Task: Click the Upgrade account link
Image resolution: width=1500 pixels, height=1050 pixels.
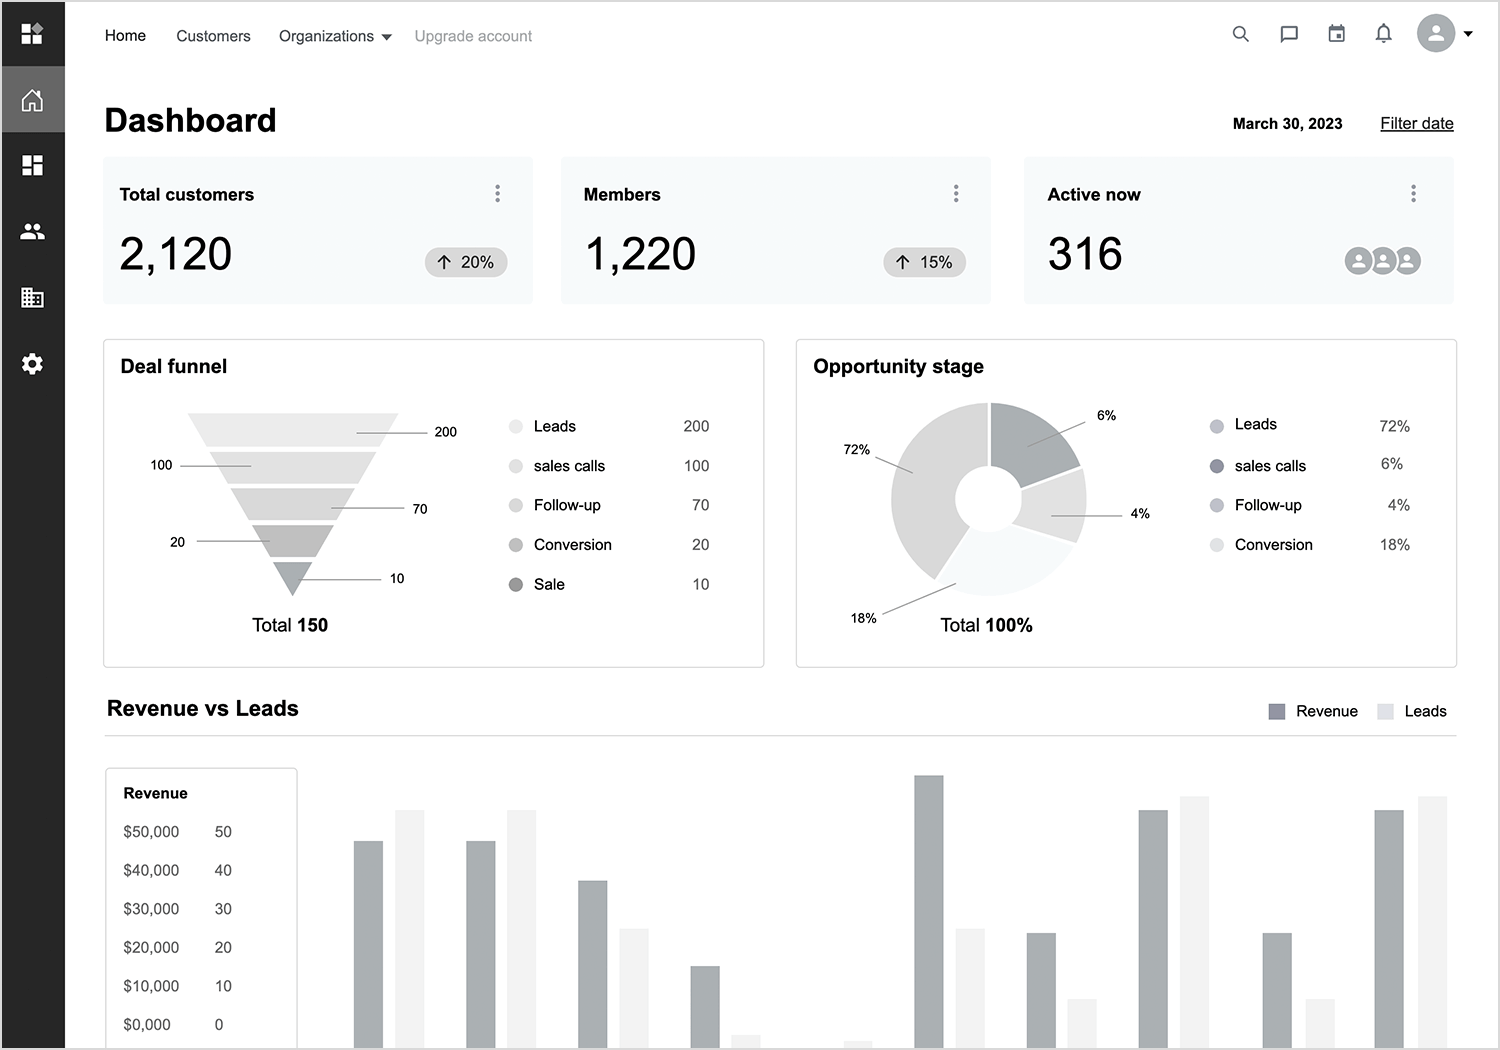Action: (473, 36)
